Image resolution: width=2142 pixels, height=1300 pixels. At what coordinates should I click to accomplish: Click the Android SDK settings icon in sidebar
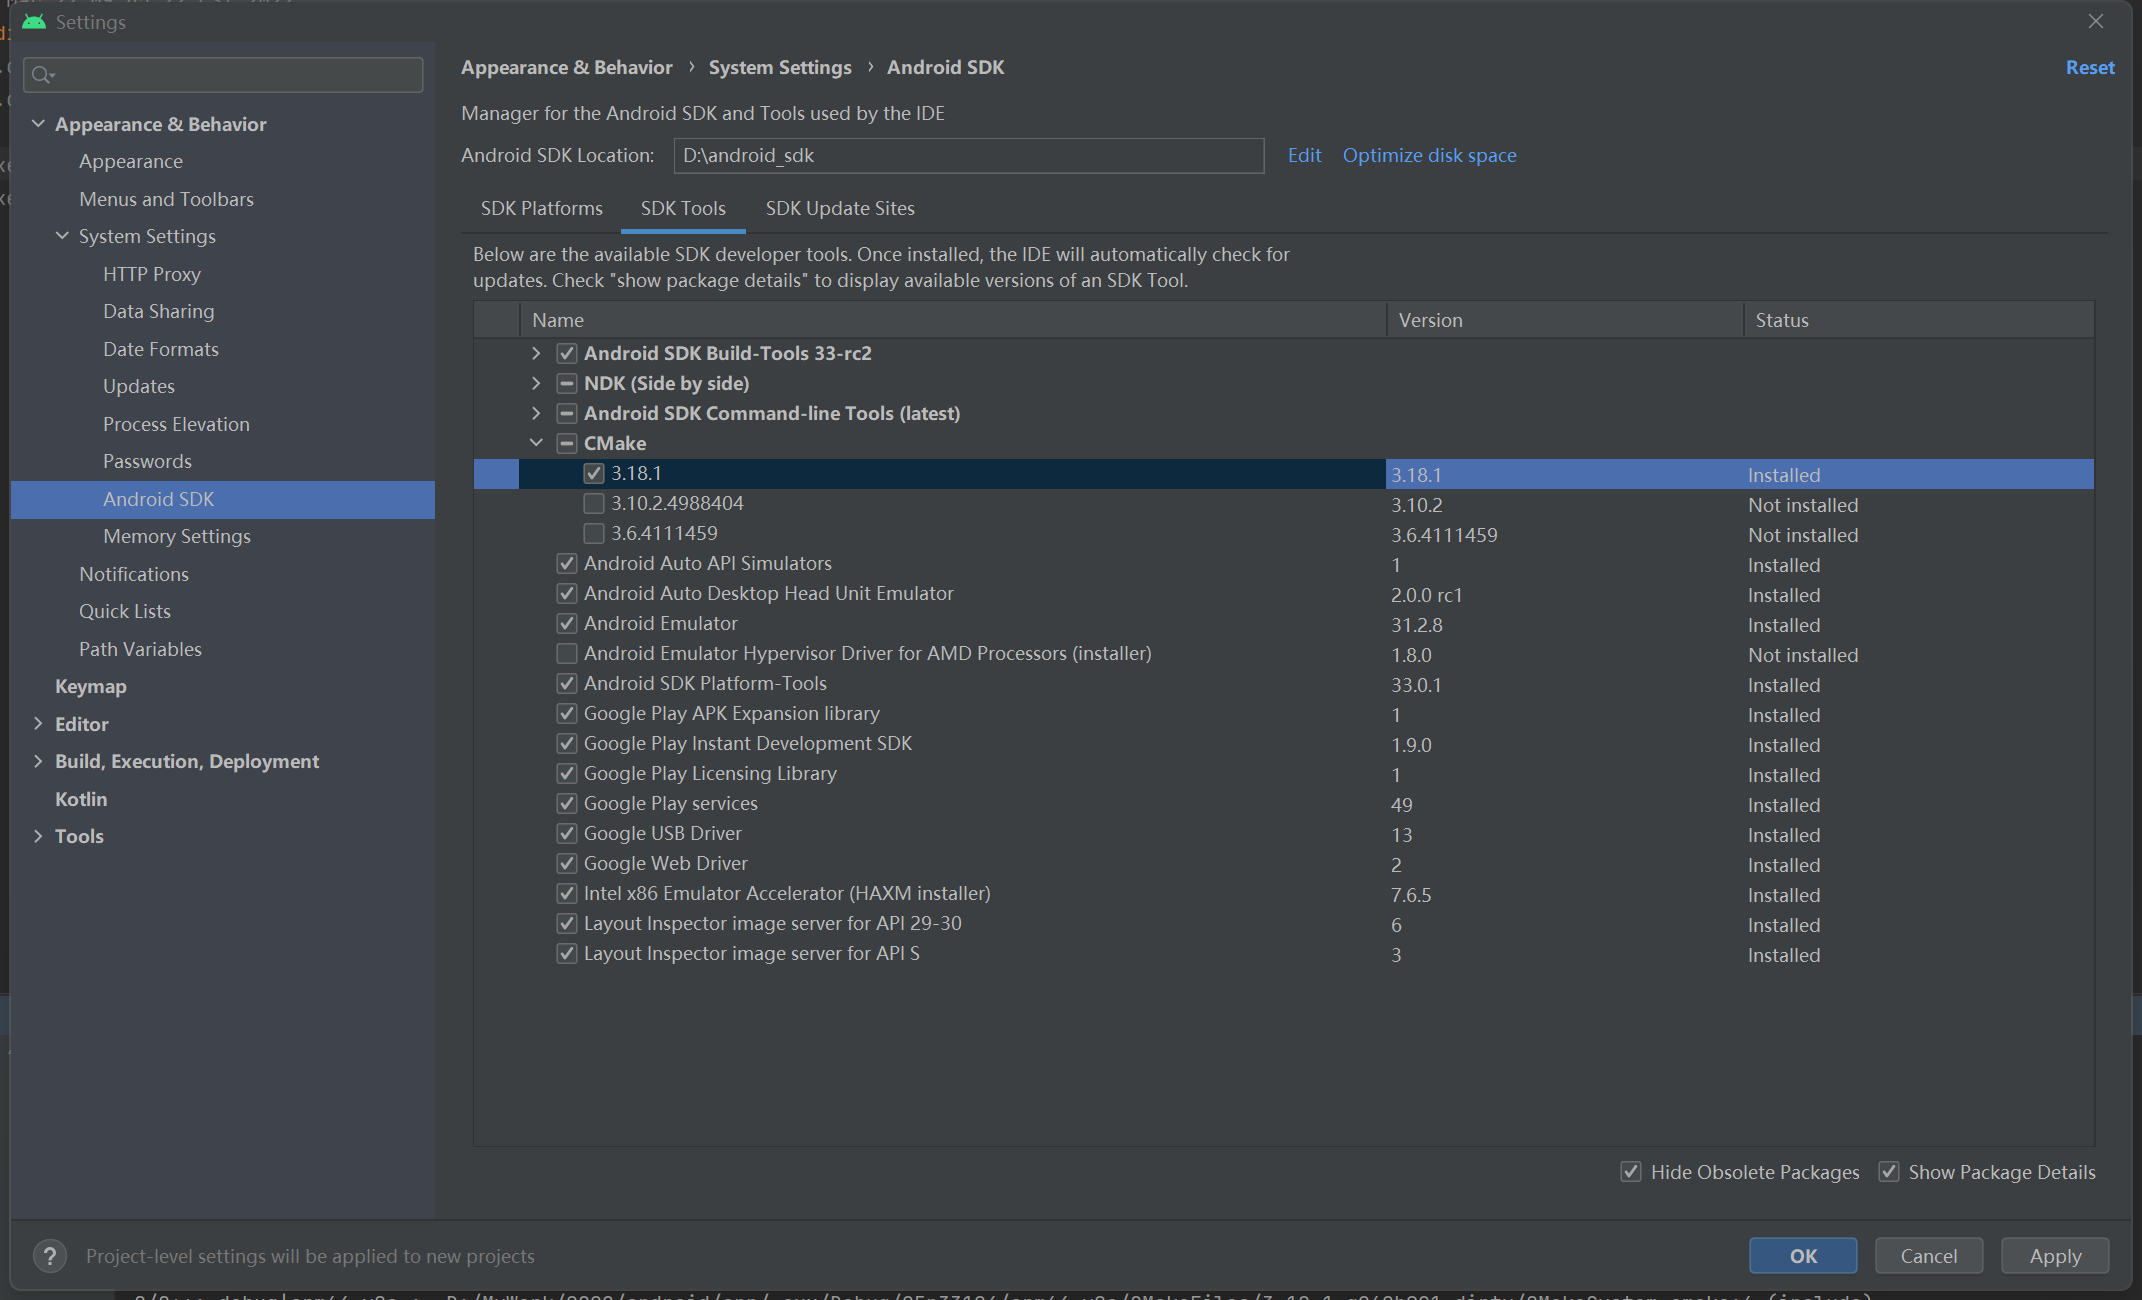156,499
